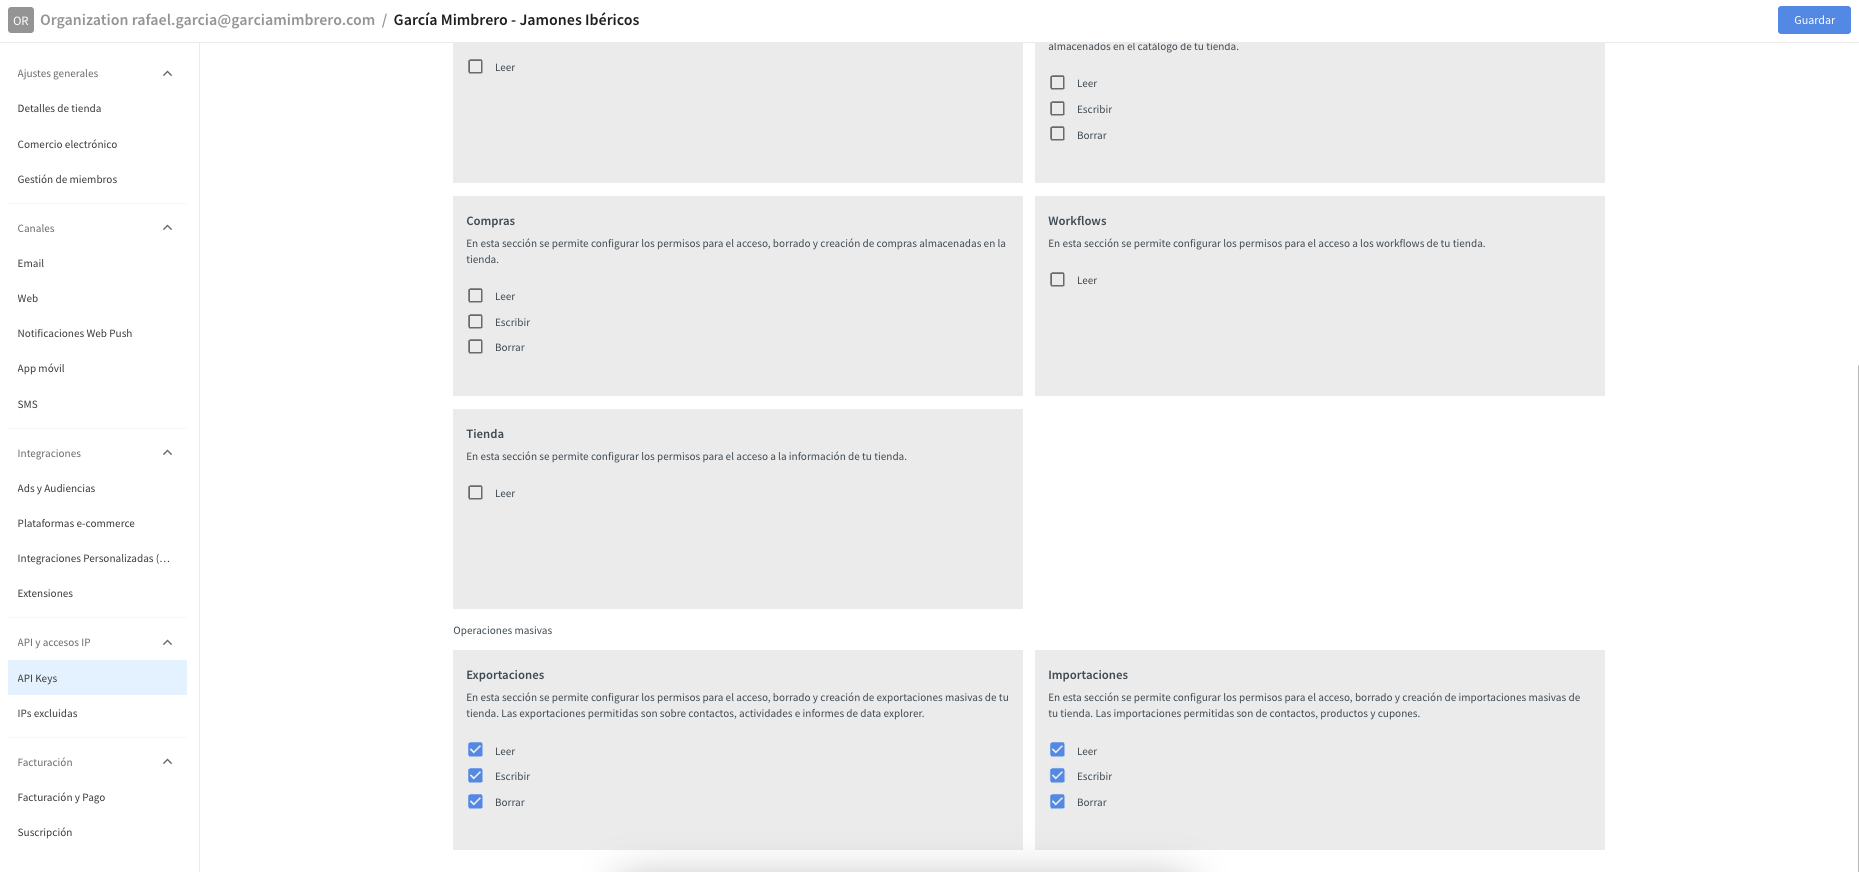1859x872 pixels.
Task: Collapse the Ajustes generales section
Action: [x=167, y=73]
